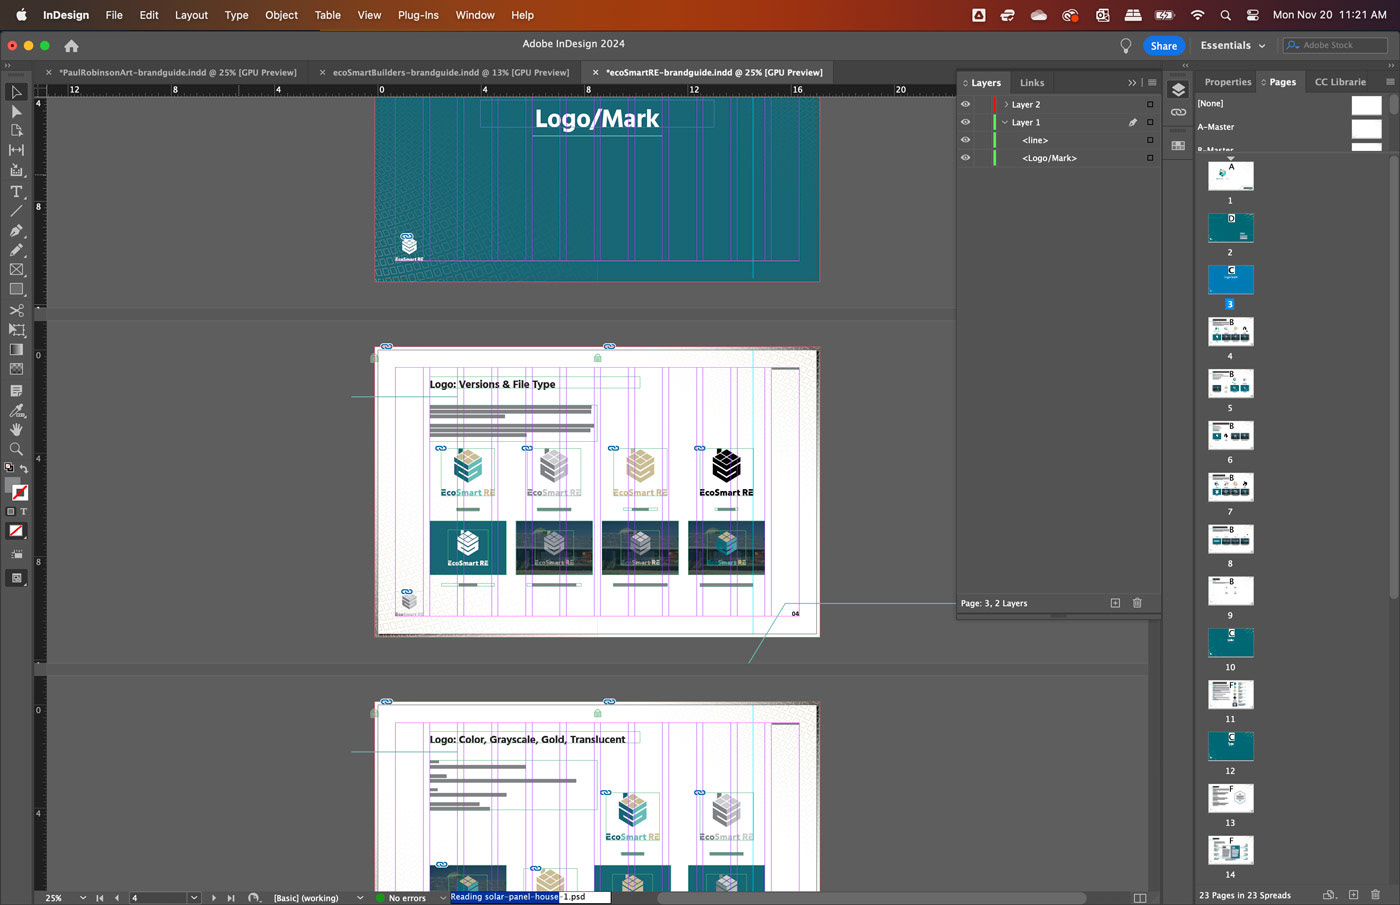Screen dimensions: 1400x905
Task: Open the page number dropdown
Action: pyautogui.click(x=194, y=898)
